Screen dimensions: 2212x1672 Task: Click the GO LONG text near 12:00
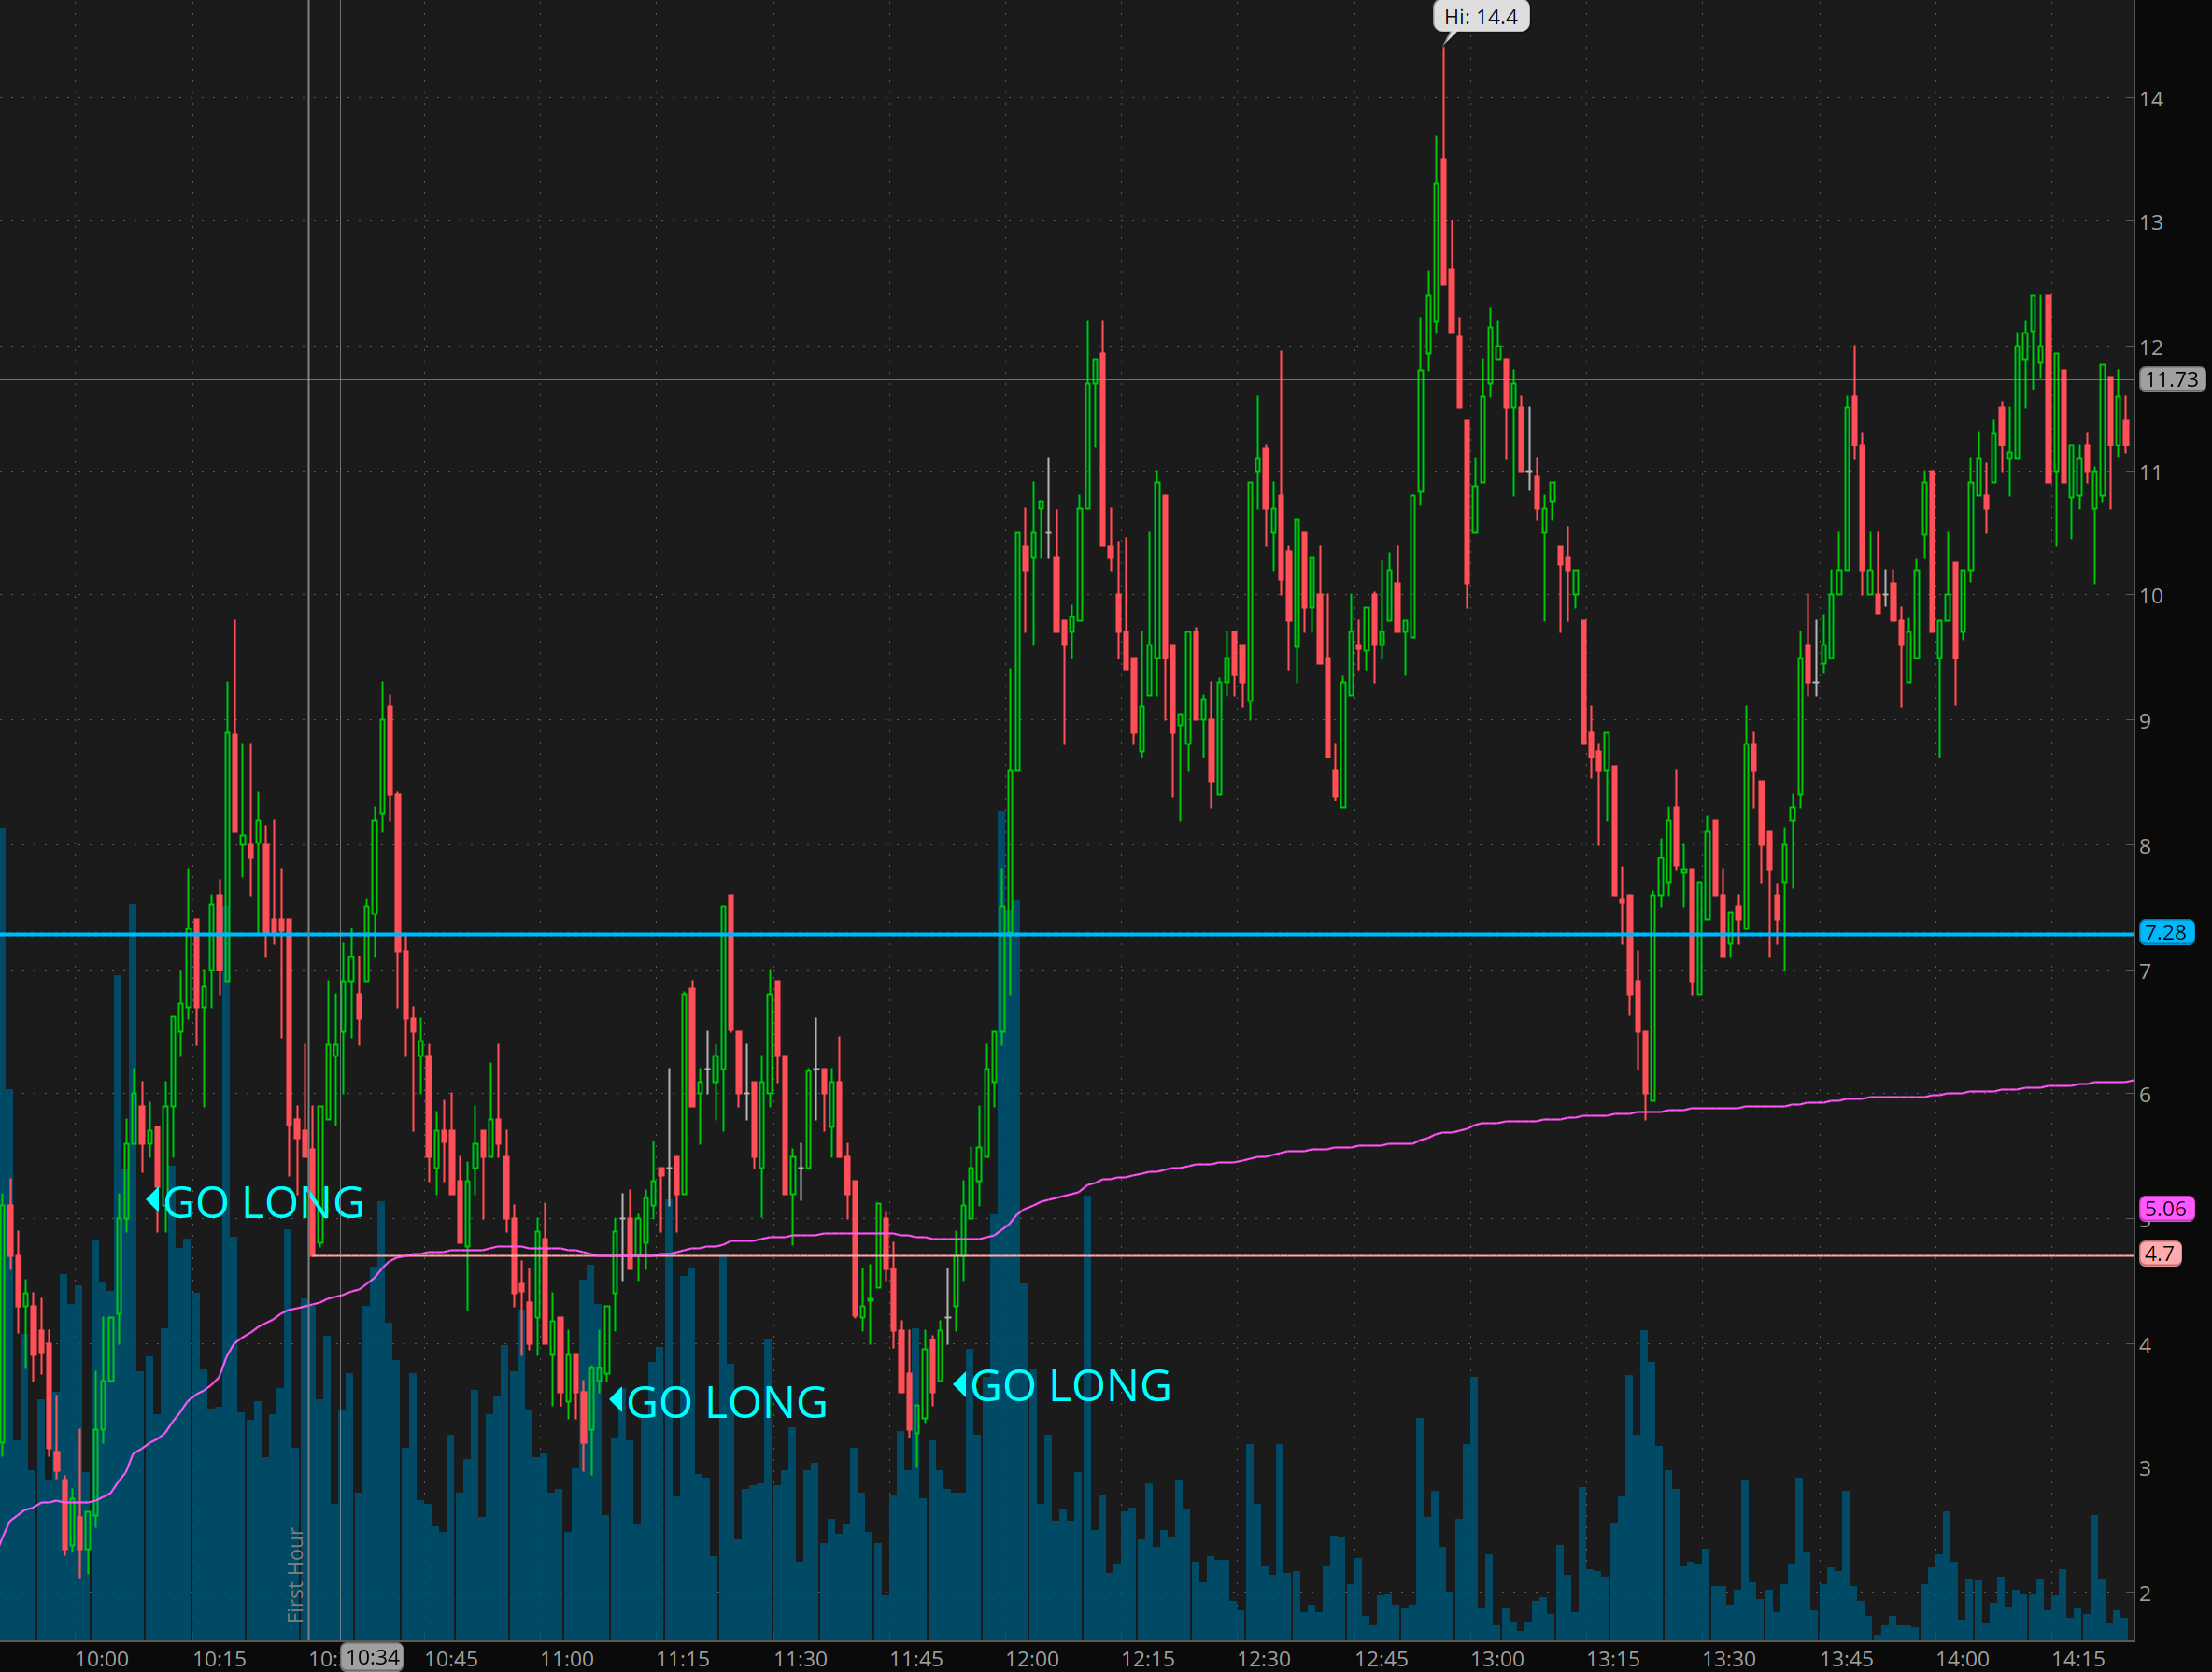[1070, 1386]
